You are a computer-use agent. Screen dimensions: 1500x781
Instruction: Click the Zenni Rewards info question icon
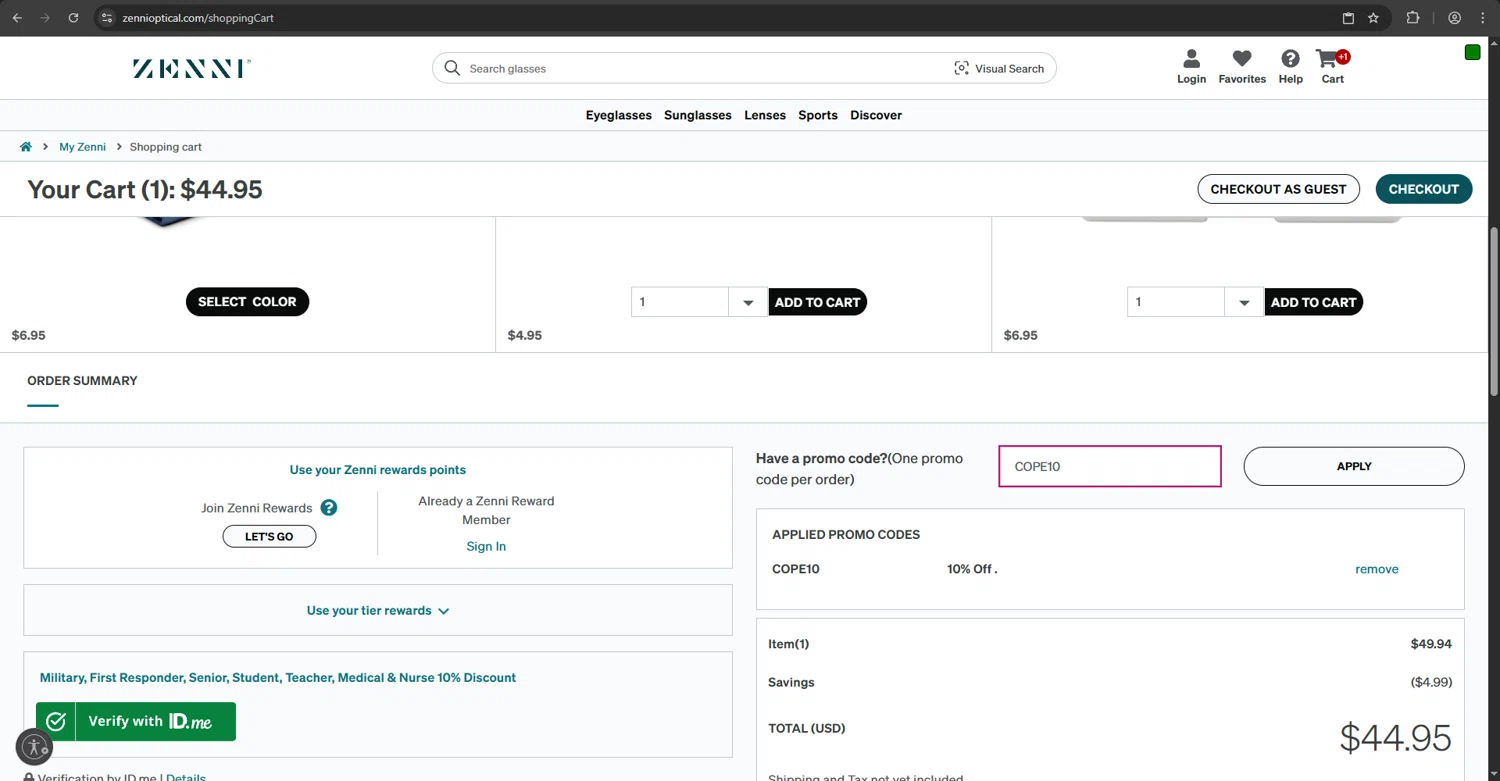click(x=329, y=508)
